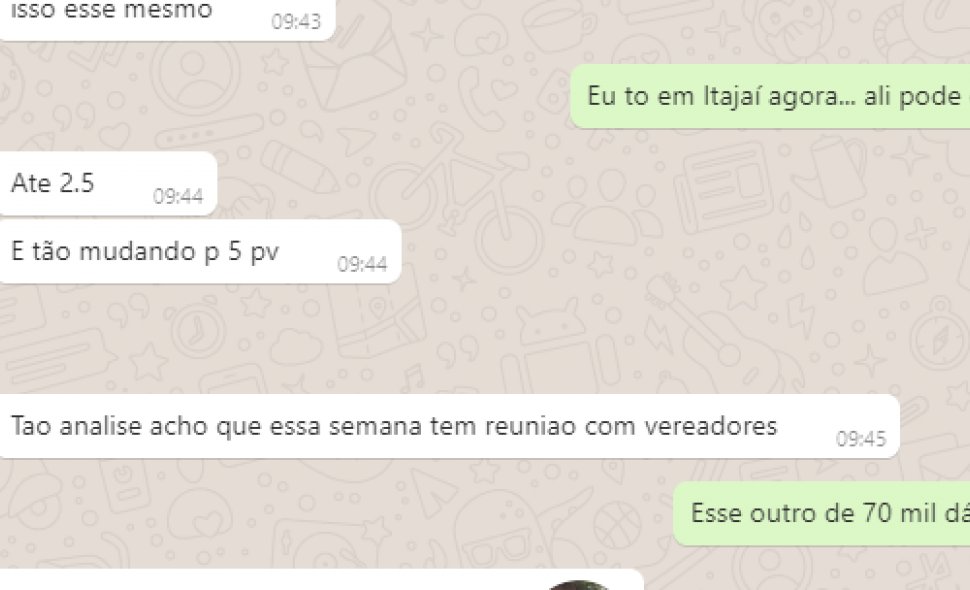970x590 pixels.
Task: Click the 09:44 timestamp beside "Ate 2.5"
Action: click(x=178, y=196)
